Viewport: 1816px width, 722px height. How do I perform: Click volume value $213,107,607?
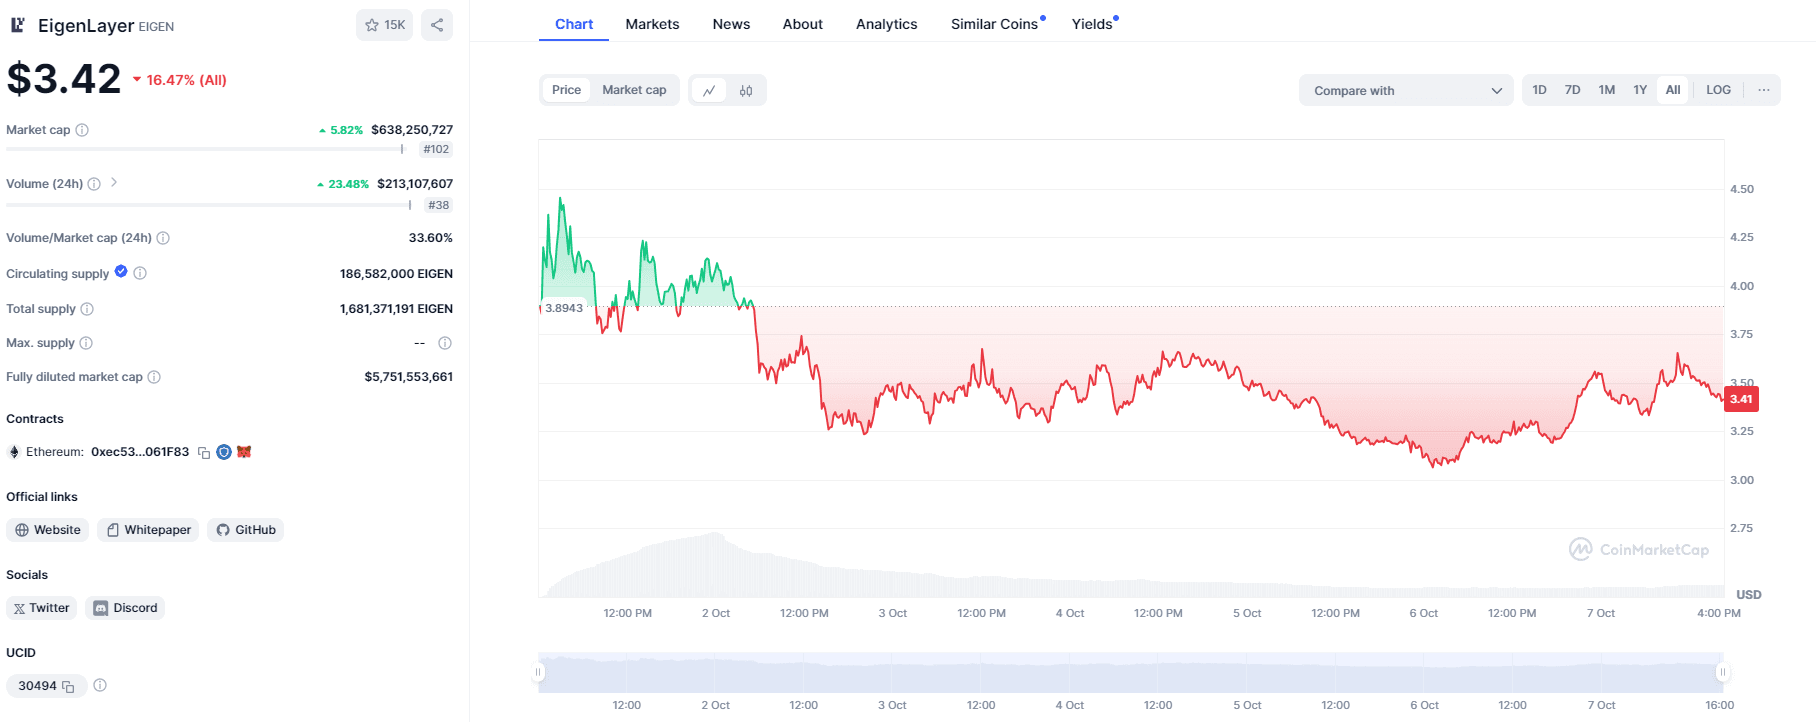[415, 184]
